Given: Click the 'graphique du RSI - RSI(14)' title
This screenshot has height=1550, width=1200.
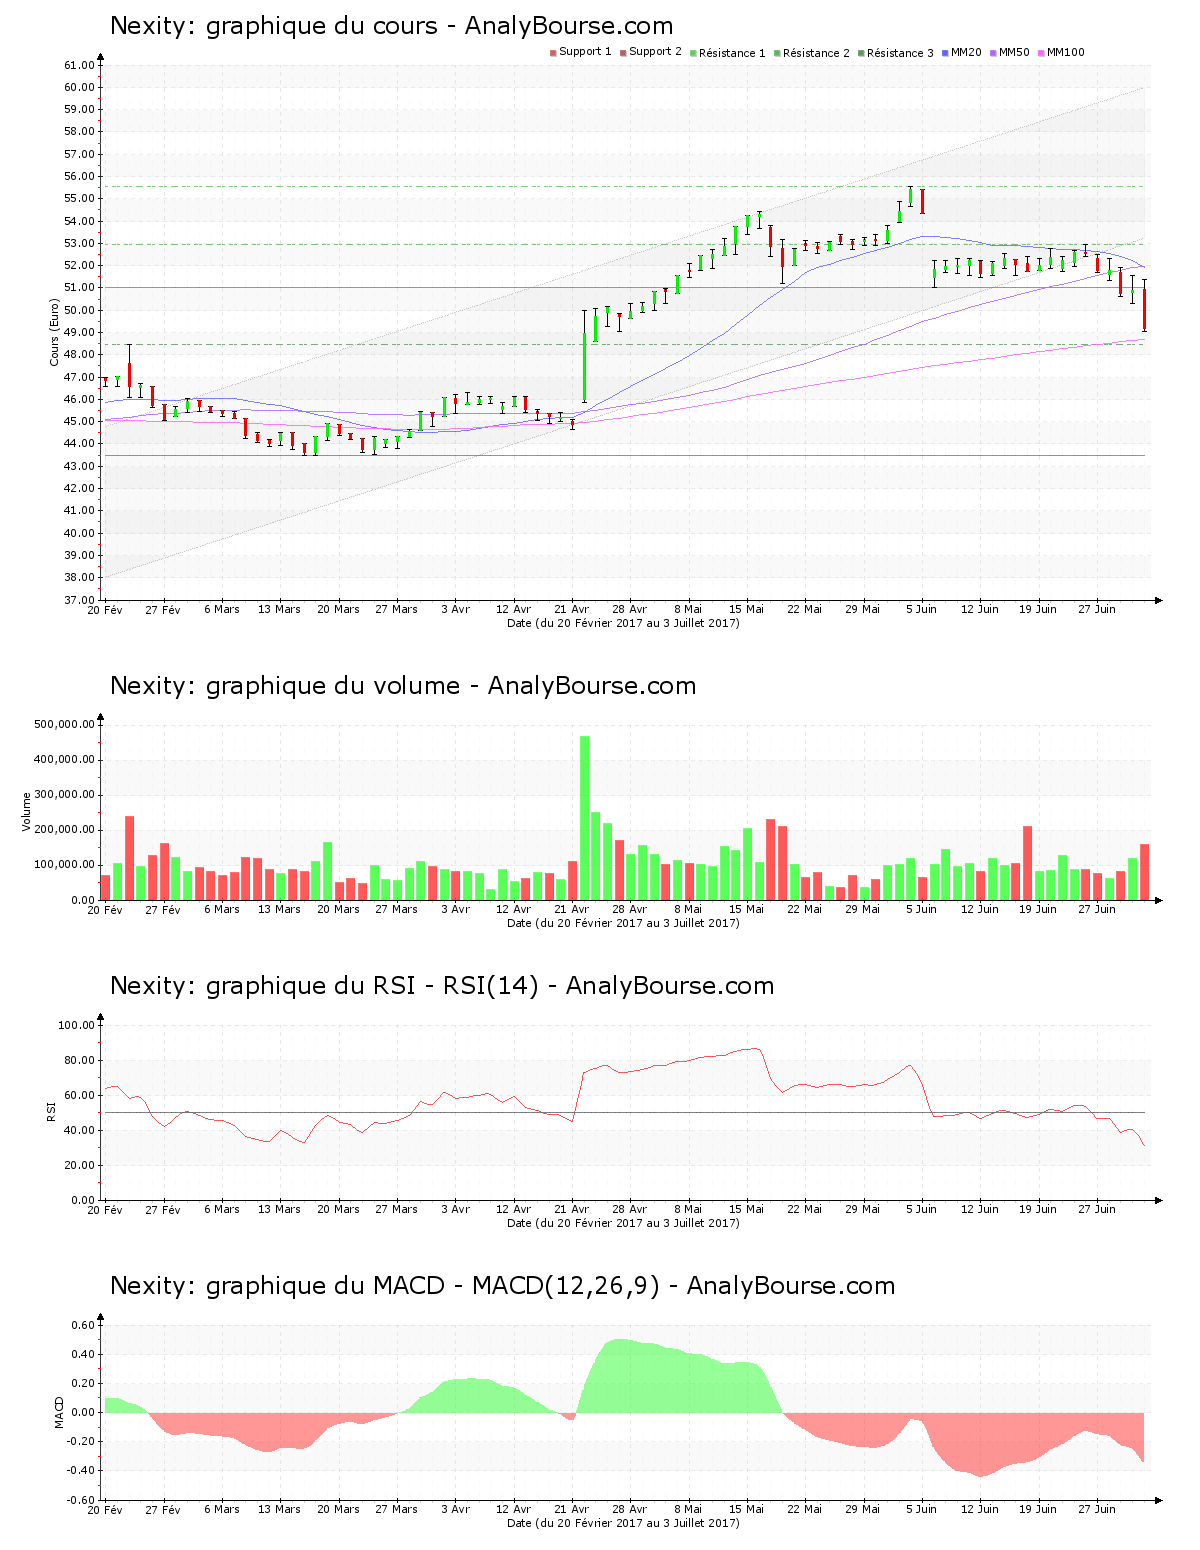Looking at the screenshot, I should point(442,986).
